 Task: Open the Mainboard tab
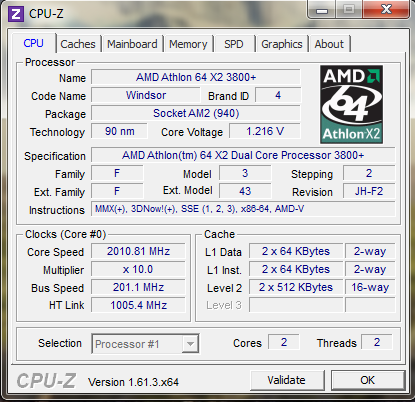pyautogui.click(x=132, y=44)
